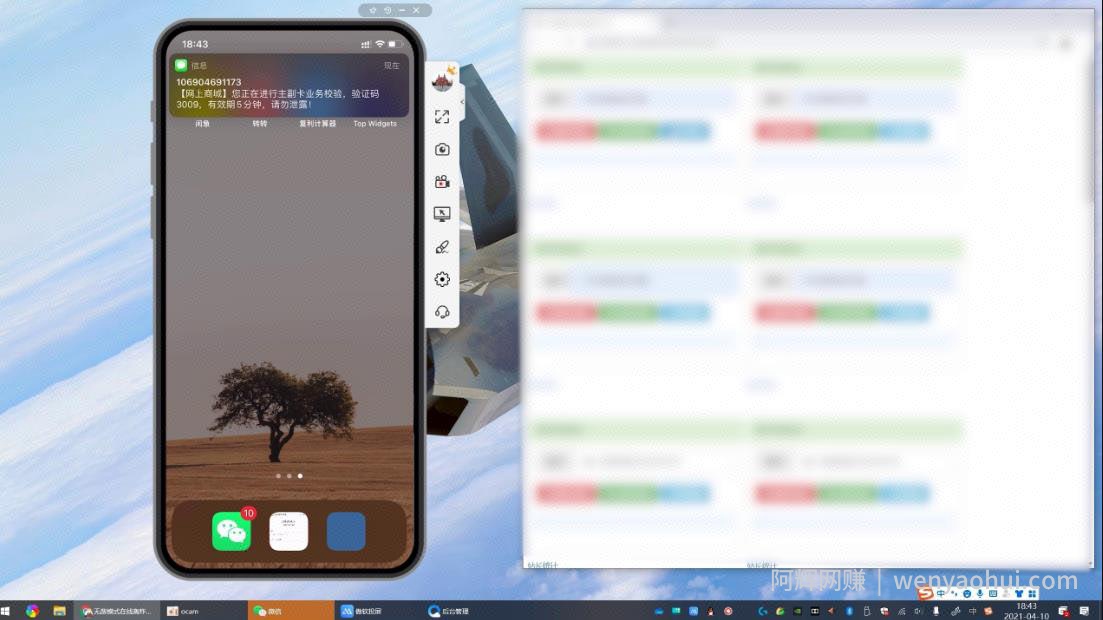Close the phone mirror window
Screen dimensions: 1103x620
click(416, 11)
